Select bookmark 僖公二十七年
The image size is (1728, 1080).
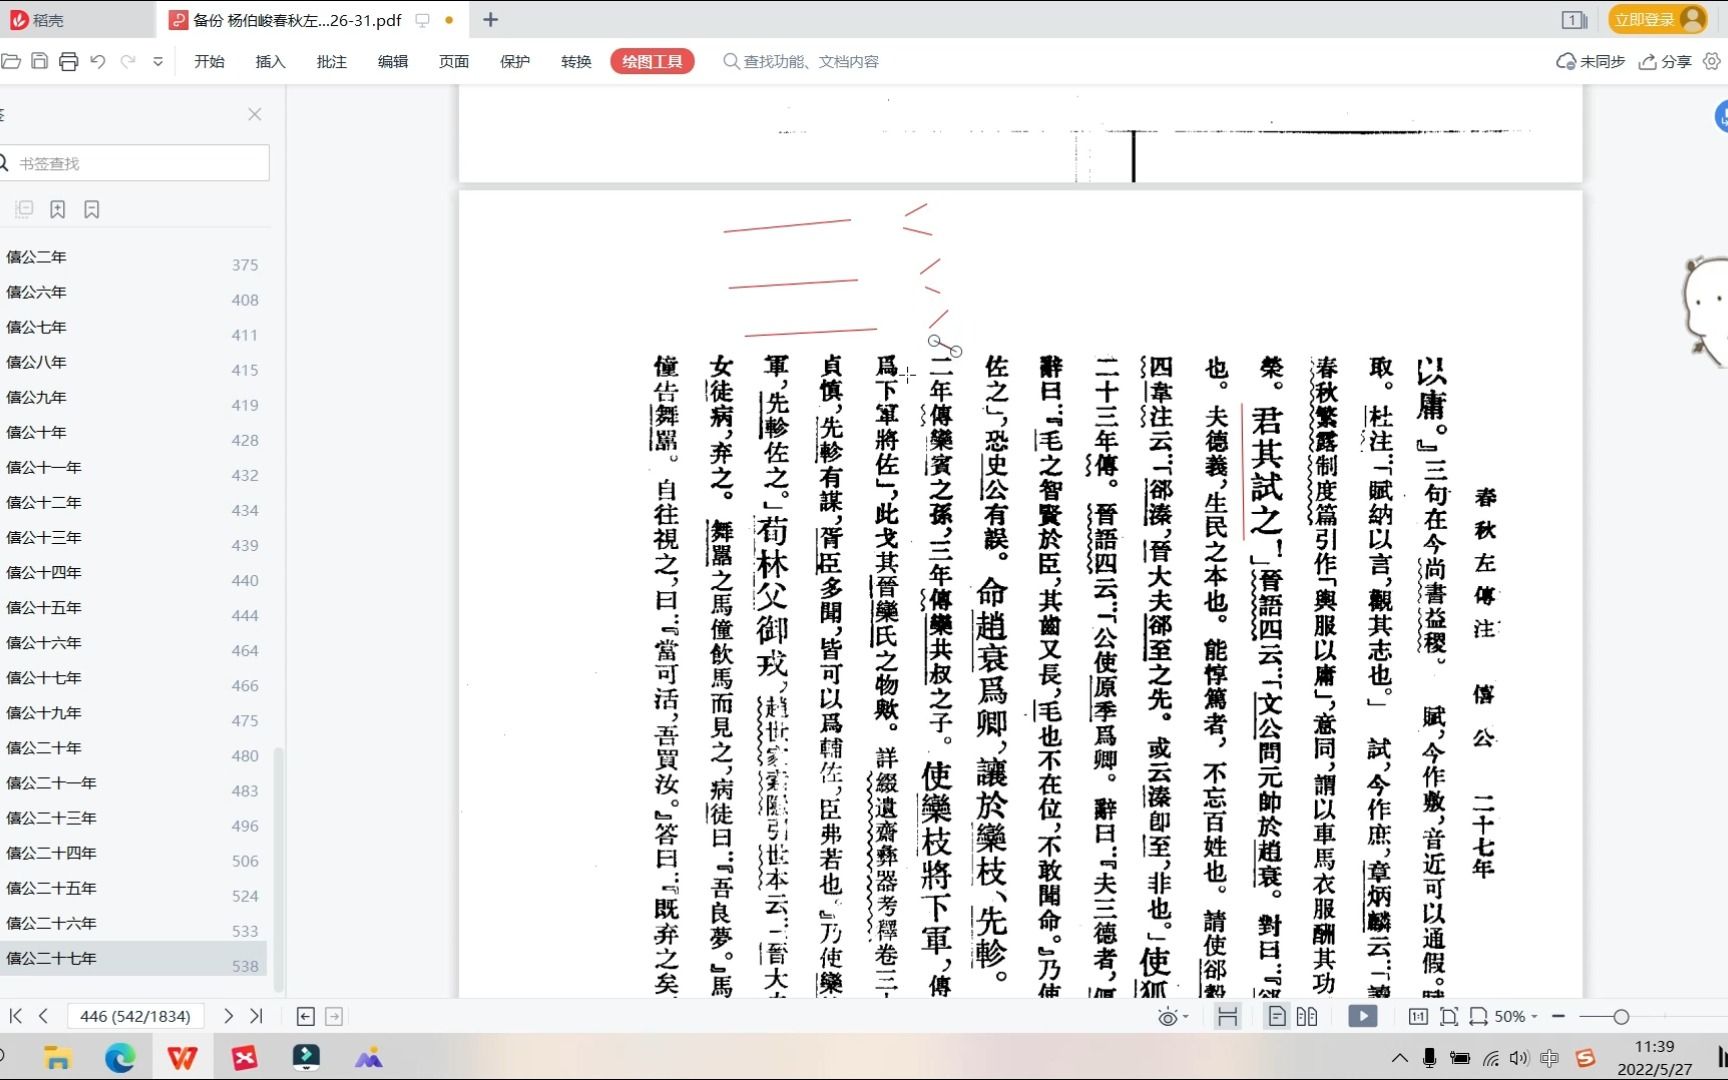[133, 958]
